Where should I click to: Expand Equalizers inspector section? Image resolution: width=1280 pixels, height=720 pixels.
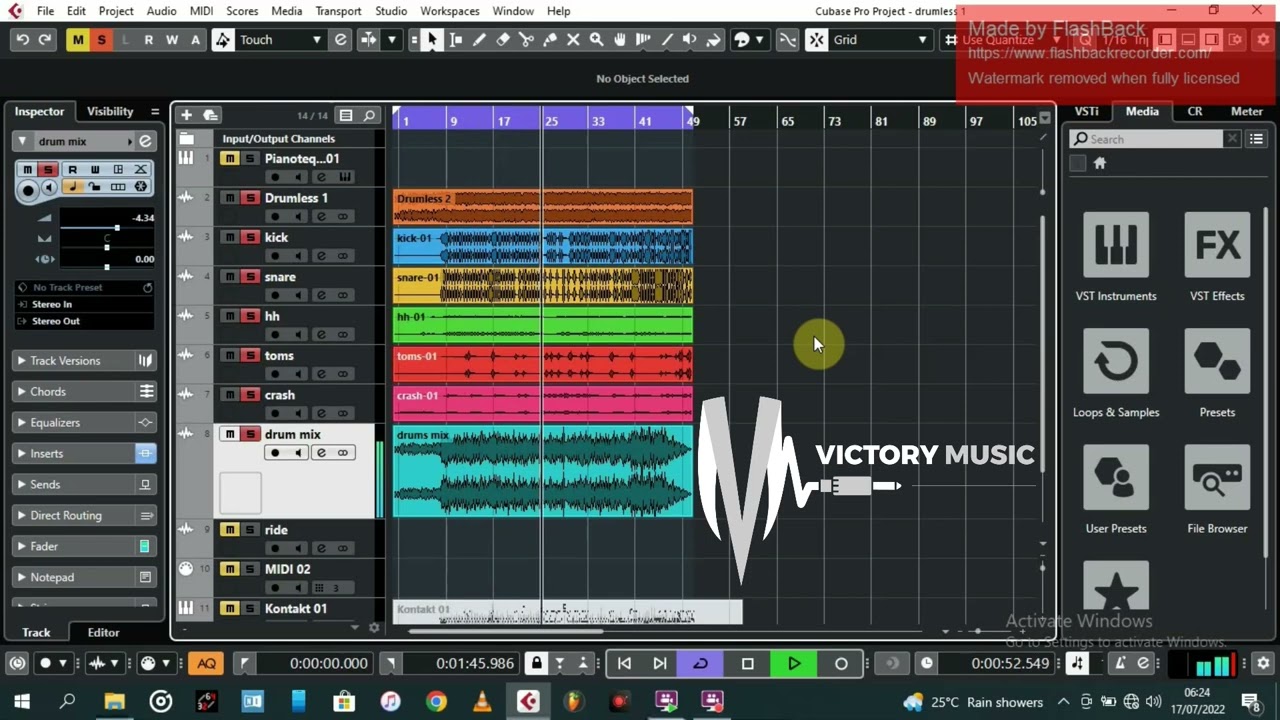85,423
